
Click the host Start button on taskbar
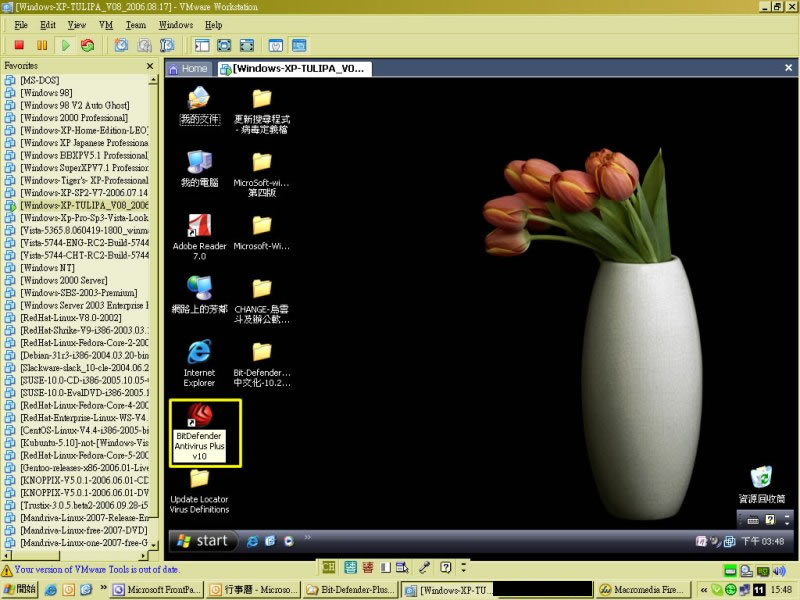click(x=20, y=589)
